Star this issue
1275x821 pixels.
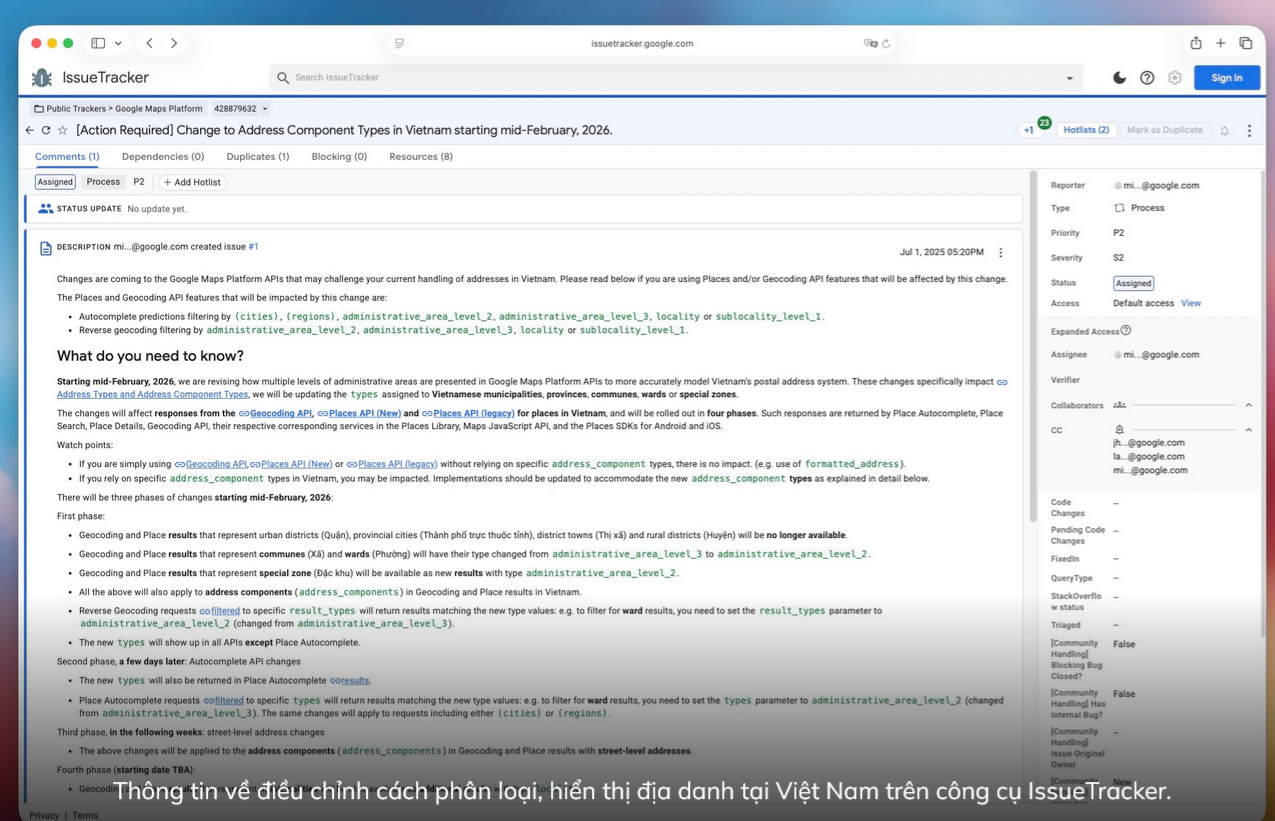click(62, 130)
